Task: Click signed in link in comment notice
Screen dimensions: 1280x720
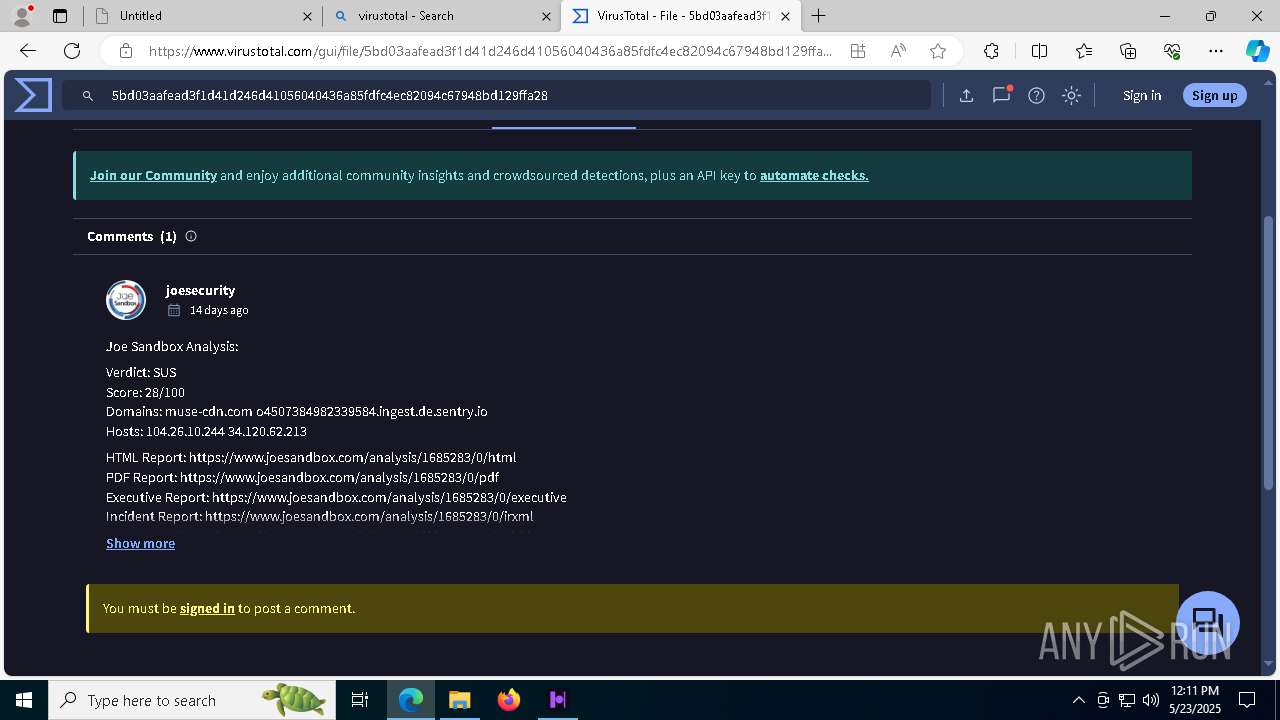Action: pos(207,608)
